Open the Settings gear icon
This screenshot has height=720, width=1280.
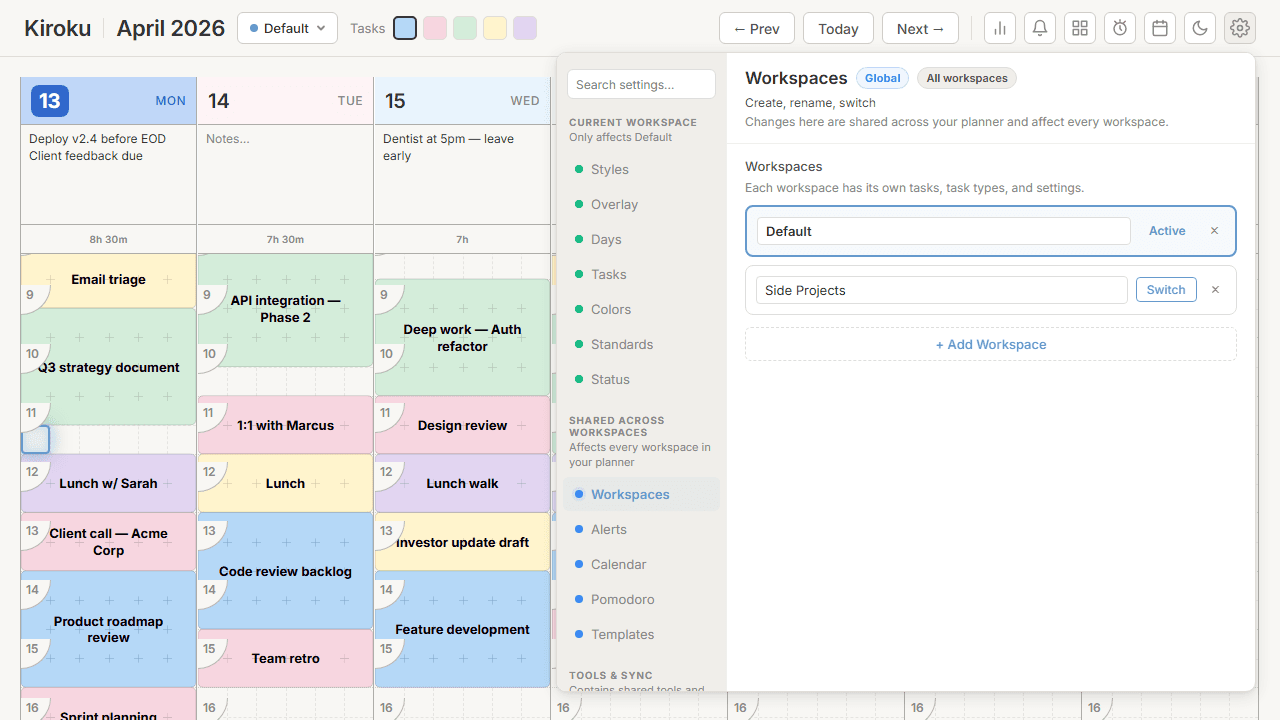tap(1239, 28)
